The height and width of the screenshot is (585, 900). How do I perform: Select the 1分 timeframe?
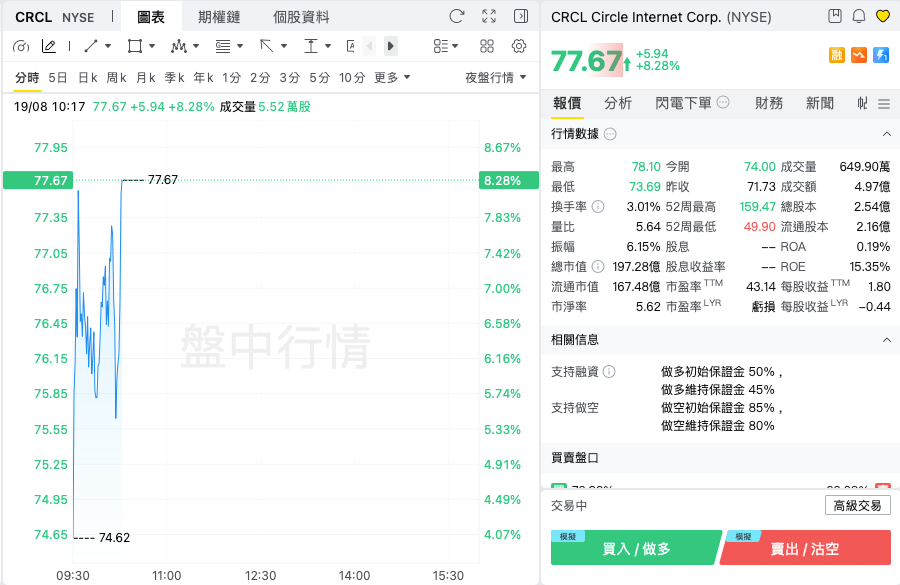(x=231, y=78)
